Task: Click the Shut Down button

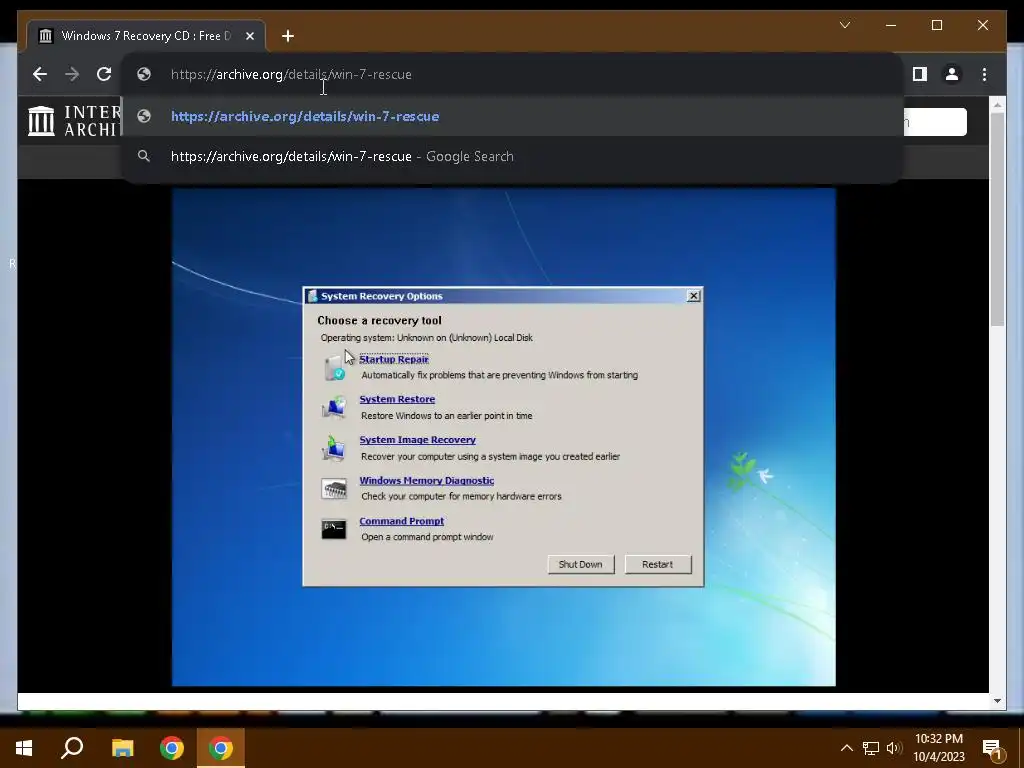Action: click(x=581, y=564)
